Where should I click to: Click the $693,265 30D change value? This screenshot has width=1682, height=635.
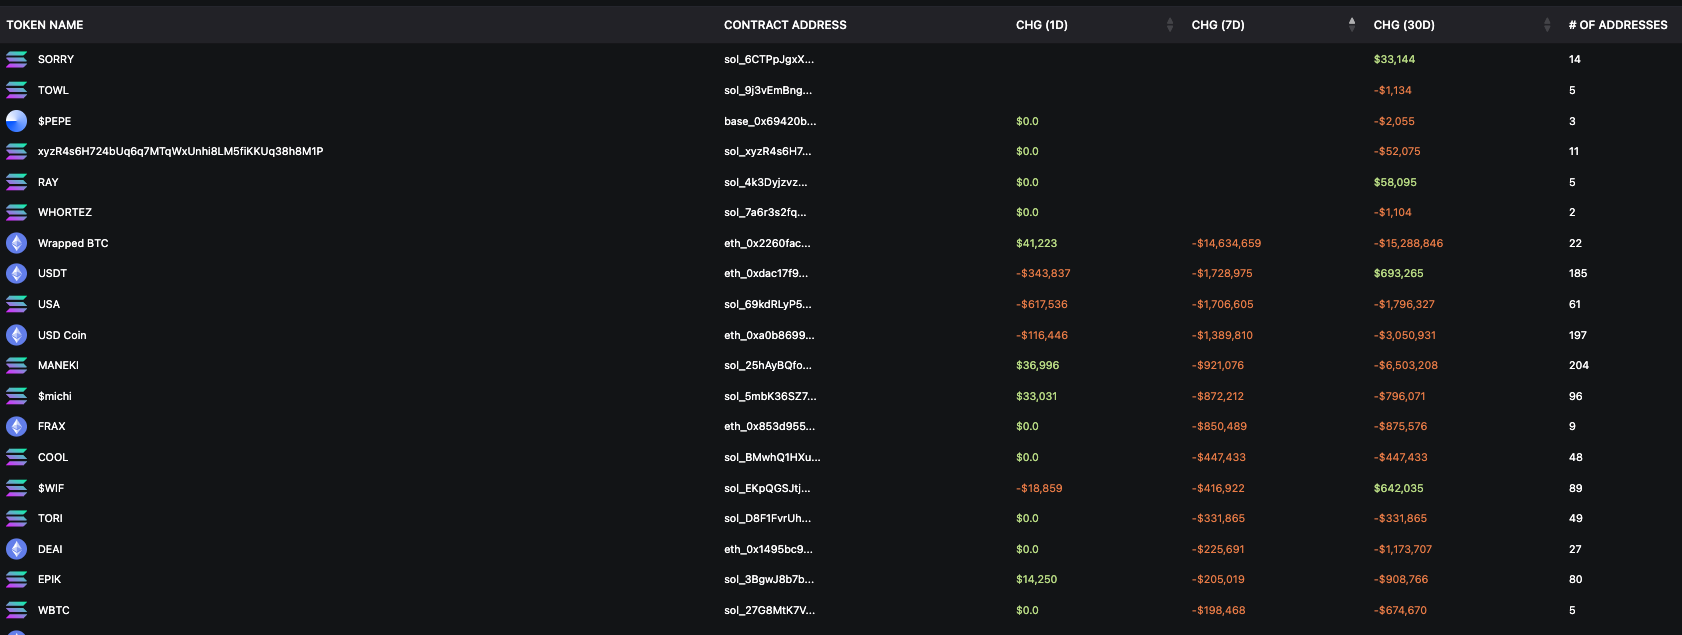click(x=1398, y=274)
